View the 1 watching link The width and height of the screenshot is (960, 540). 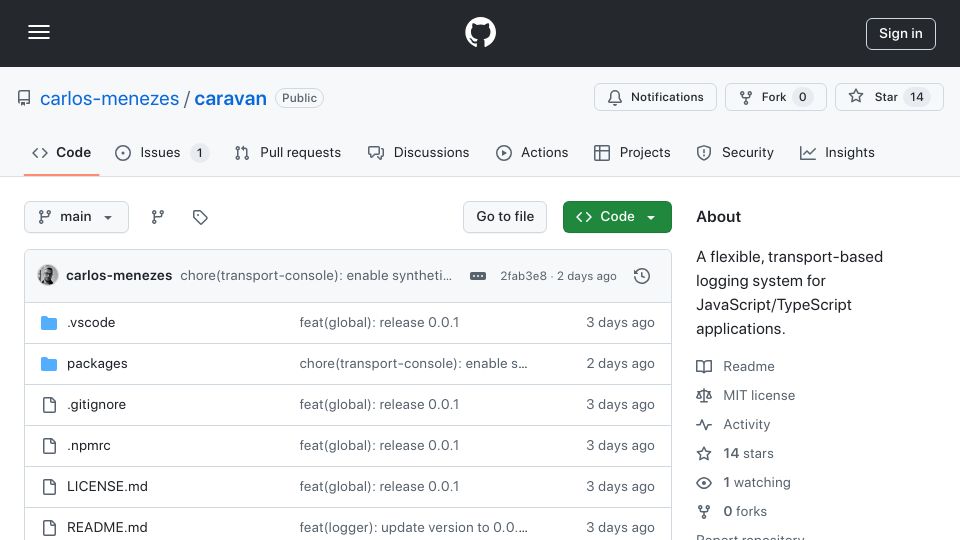click(757, 482)
